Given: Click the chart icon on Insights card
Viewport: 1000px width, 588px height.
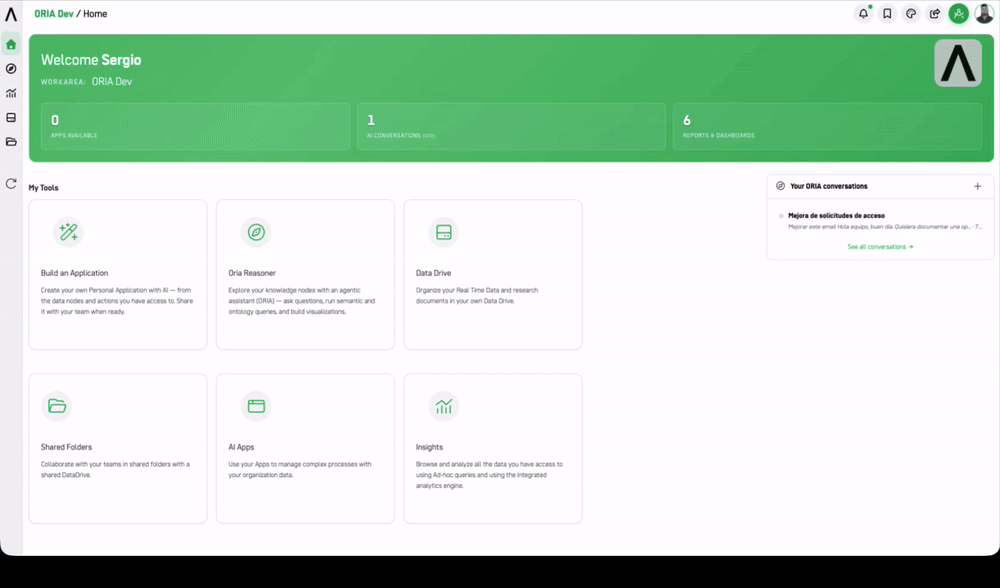Looking at the screenshot, I should click(x=444, y=406).
